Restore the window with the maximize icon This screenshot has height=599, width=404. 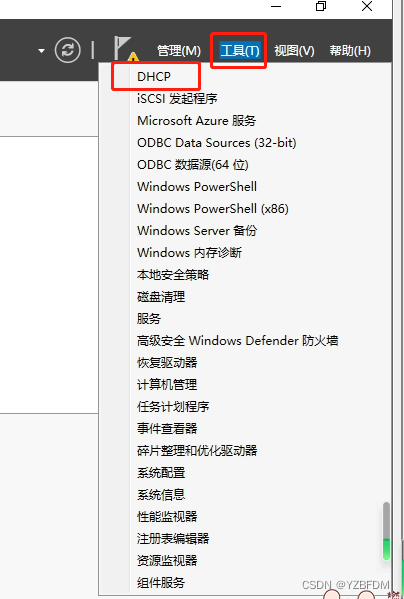pyautogui.click(x=321, y=6)
